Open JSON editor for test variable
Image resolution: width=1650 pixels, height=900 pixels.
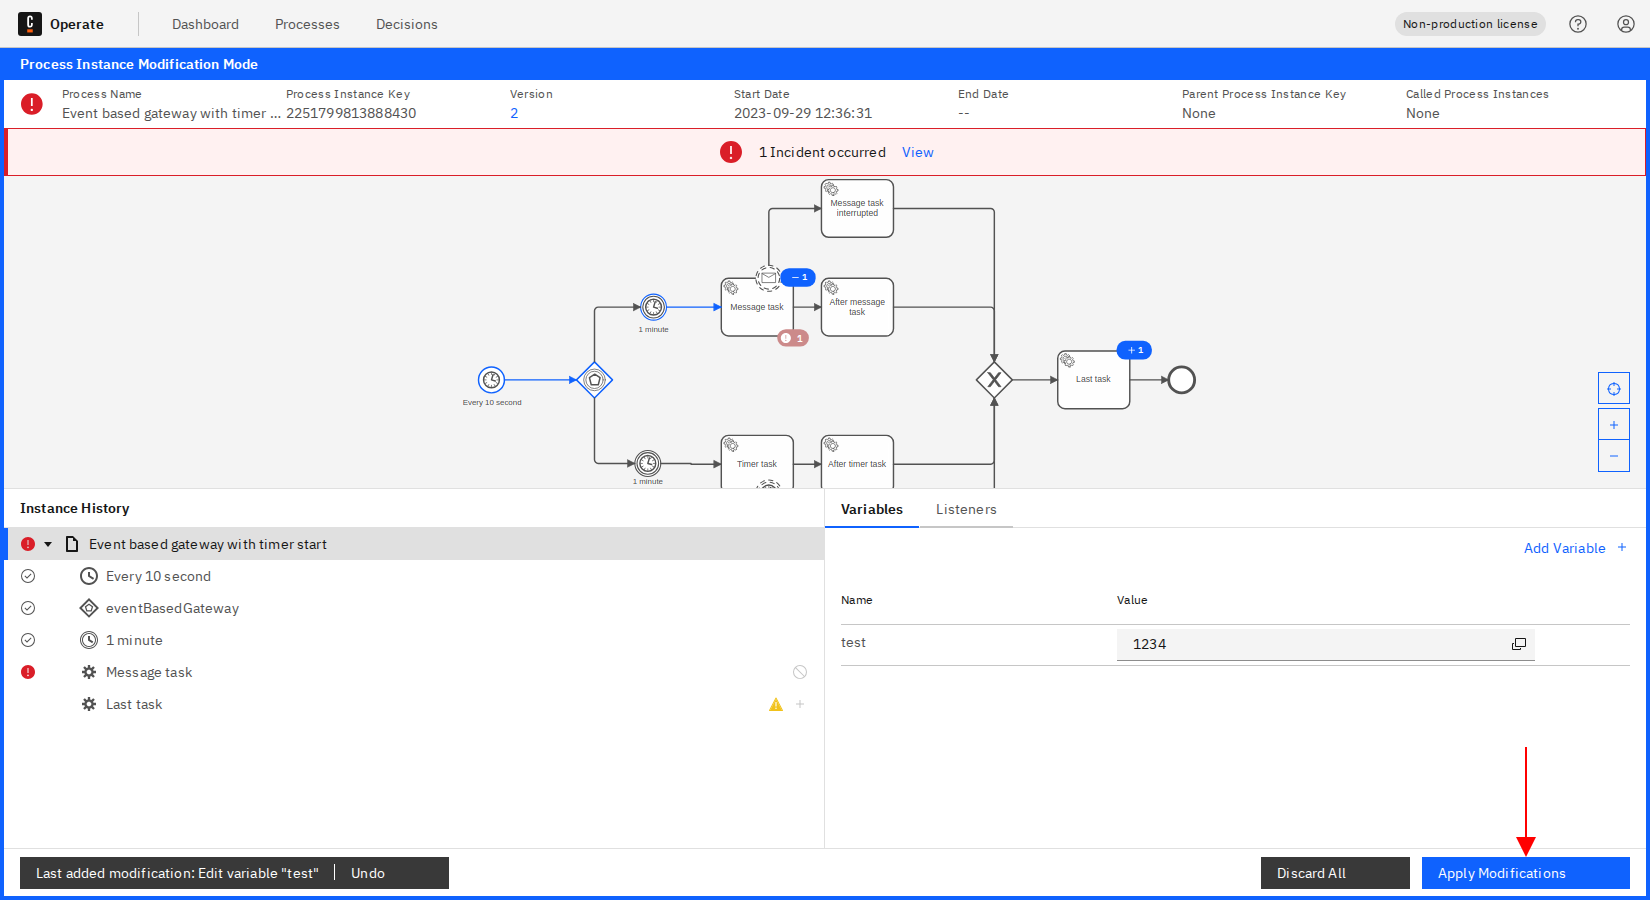(1518, 644)
